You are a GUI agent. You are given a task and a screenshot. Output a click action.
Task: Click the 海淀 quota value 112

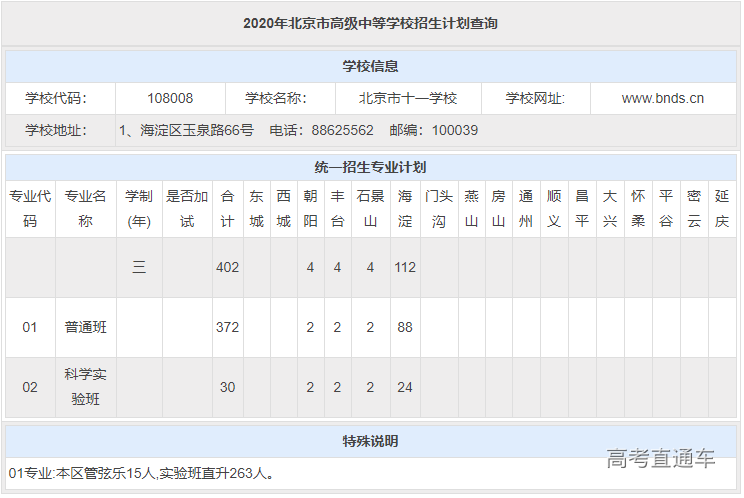[x=405, y=267]
